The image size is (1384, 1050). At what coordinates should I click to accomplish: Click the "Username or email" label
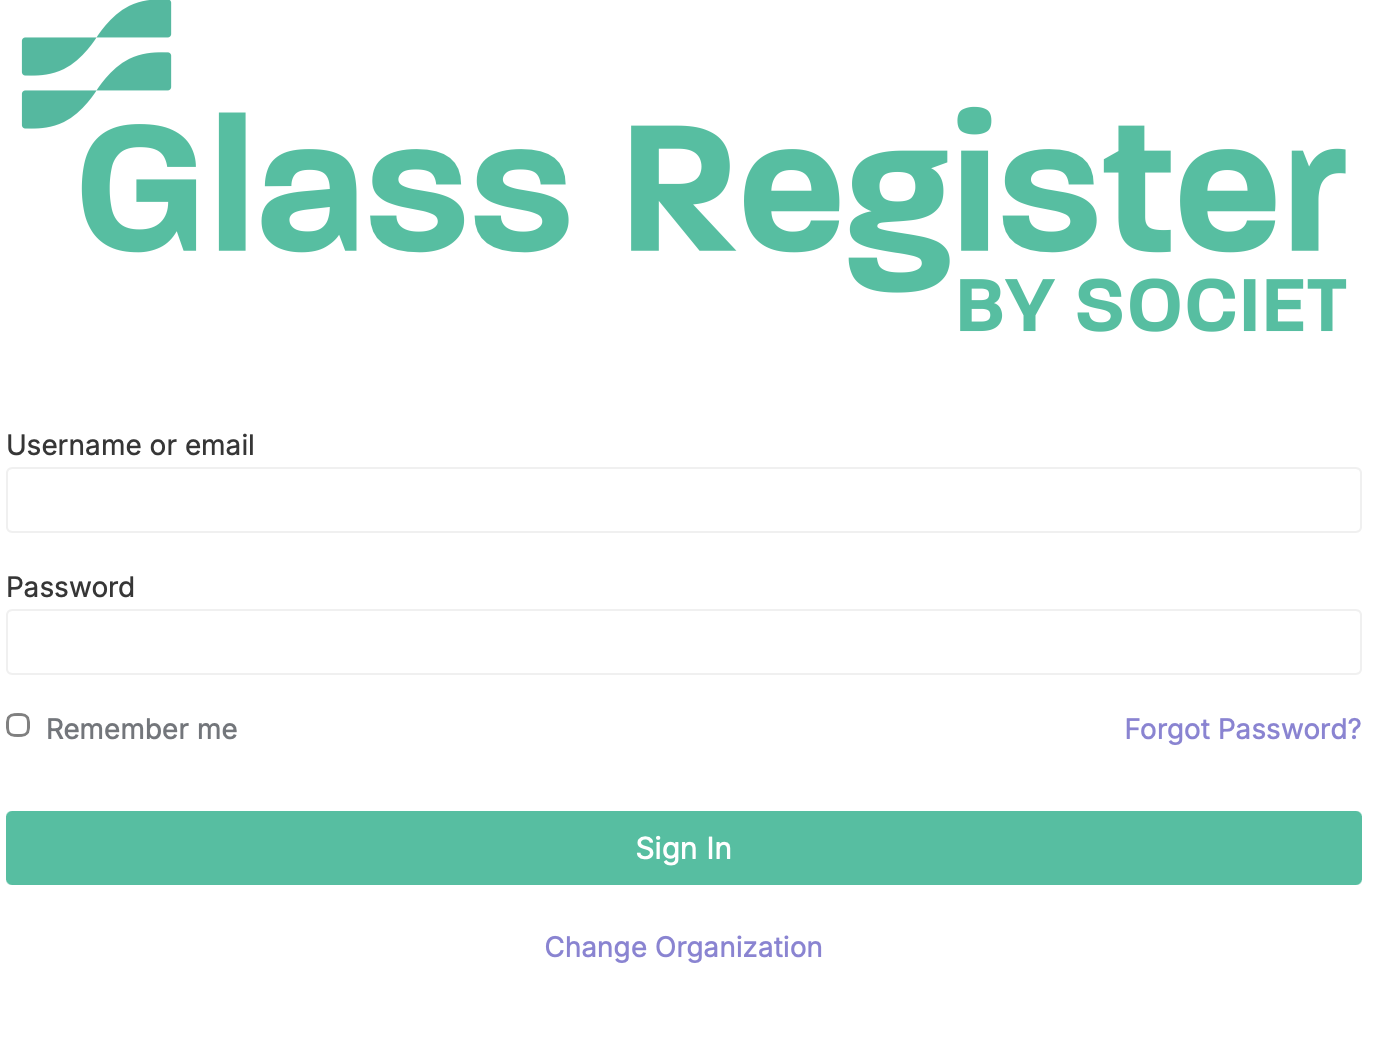[x=131, y=446]
